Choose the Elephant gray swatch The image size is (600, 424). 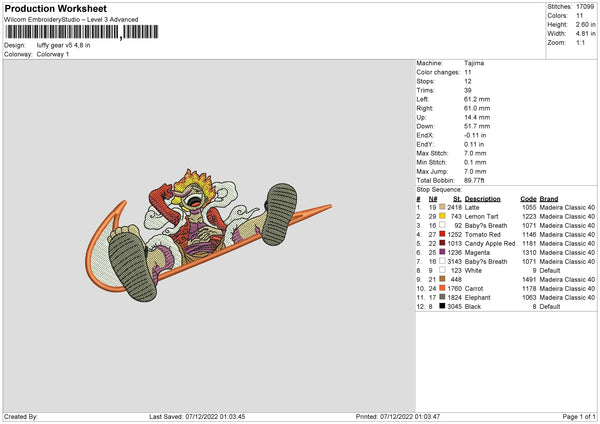pyautogui.click(x=442, y=297)
